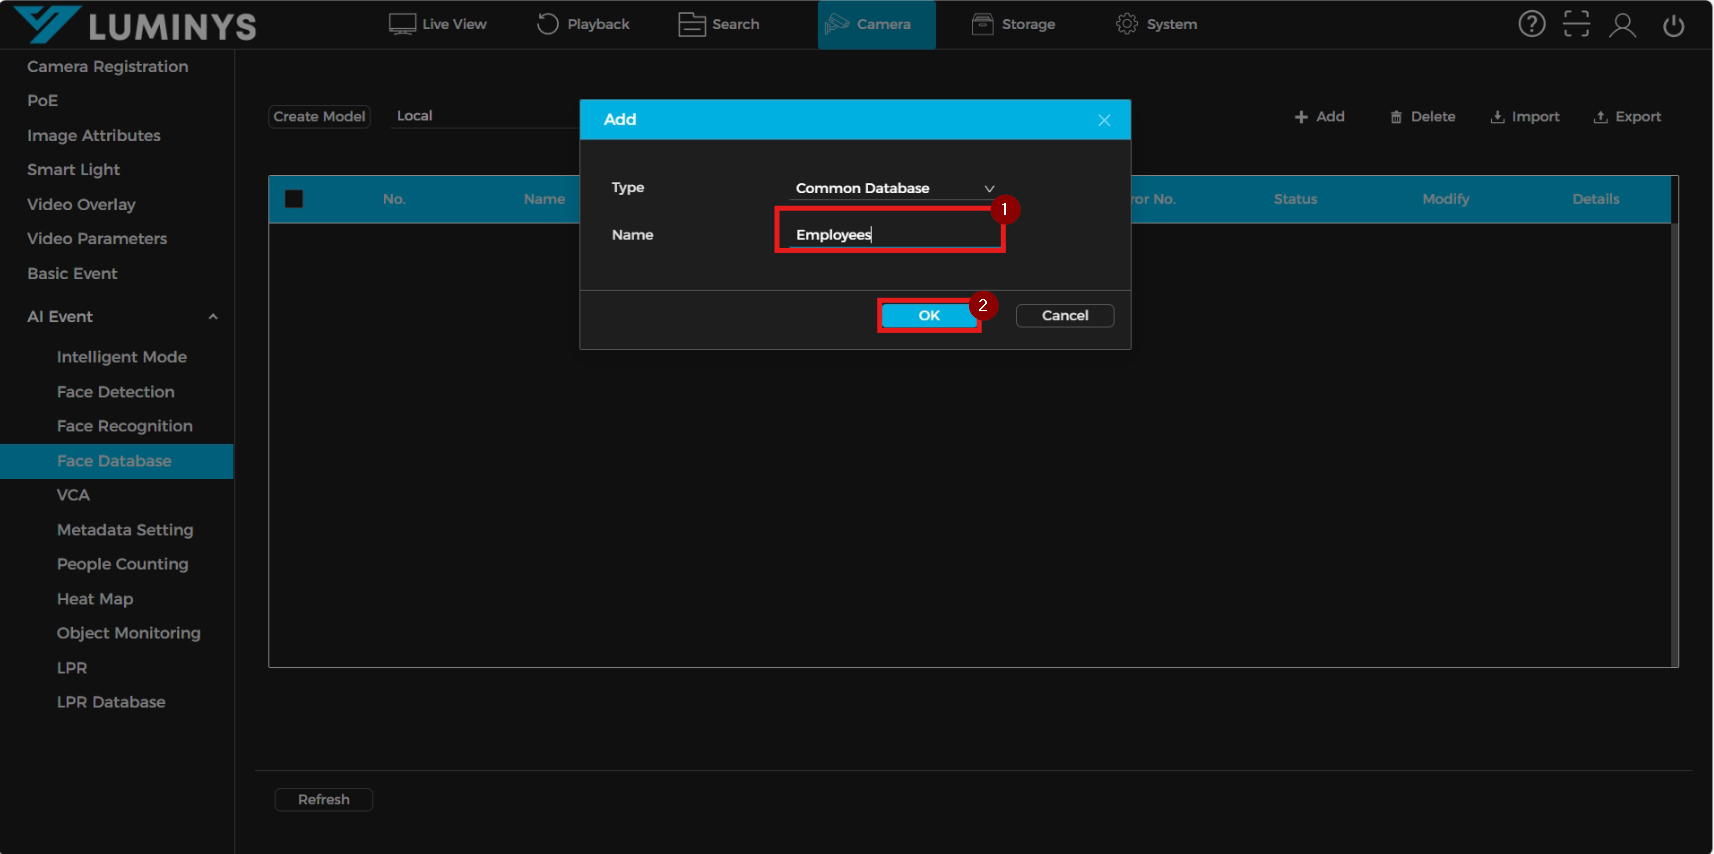This screenshot has width=1714, height=854.
Task: Close the Add dialog with X
Action: (1104, 120)
